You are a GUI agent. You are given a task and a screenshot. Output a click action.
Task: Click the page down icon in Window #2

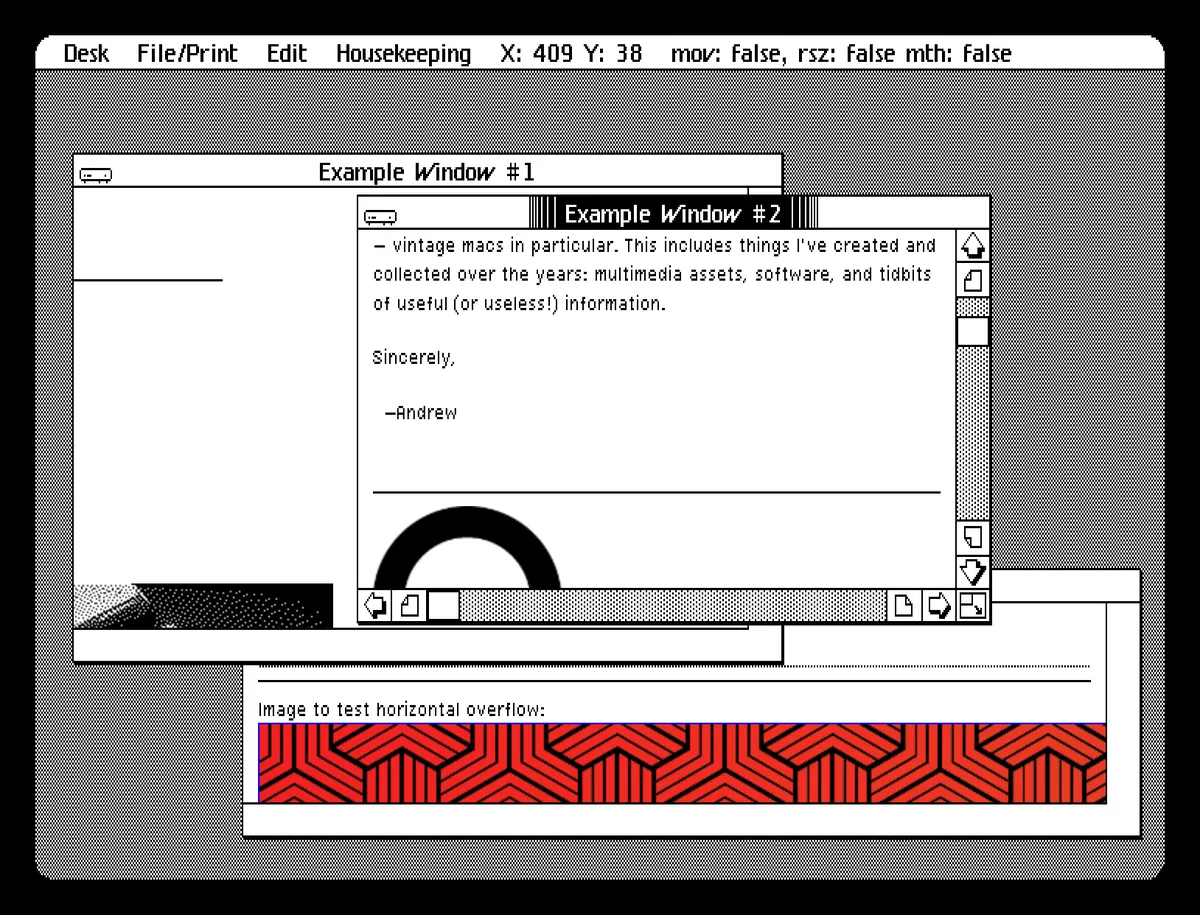point(972,537)
